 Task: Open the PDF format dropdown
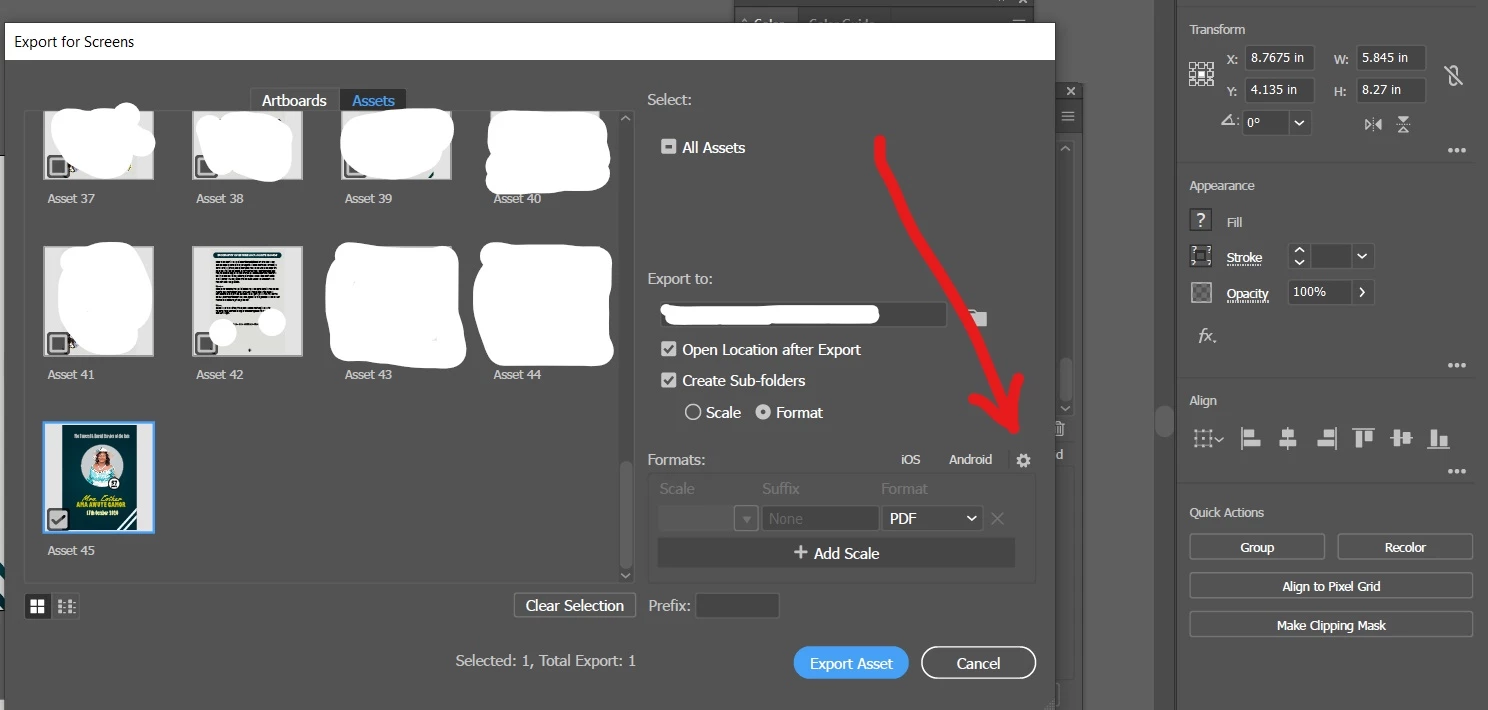pos(933,518)
